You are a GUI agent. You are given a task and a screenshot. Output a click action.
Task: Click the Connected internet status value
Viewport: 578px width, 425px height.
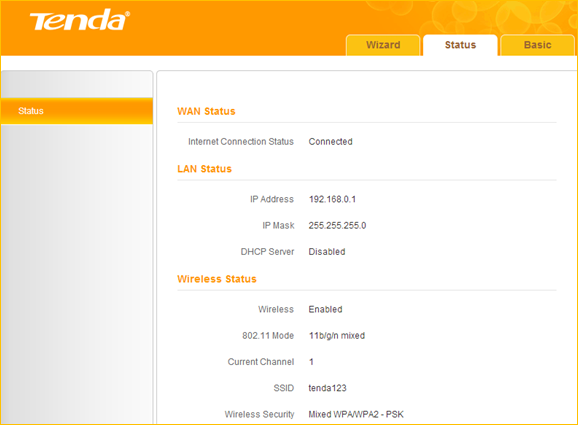pyautogui.click(x=330, y=142)
